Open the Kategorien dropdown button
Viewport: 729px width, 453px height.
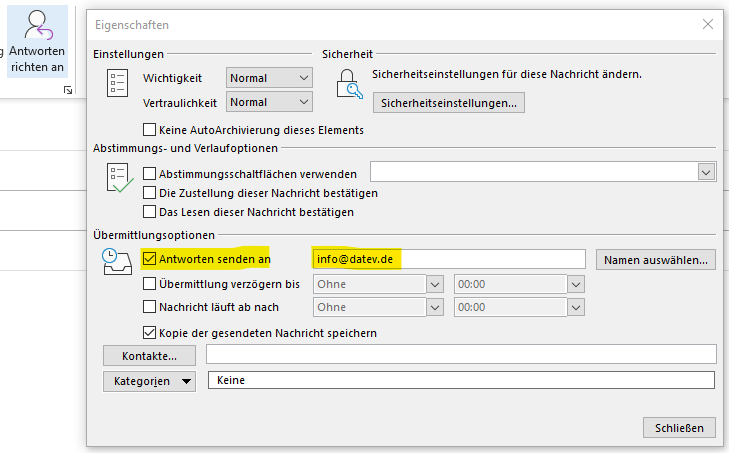tap(149, 381)
